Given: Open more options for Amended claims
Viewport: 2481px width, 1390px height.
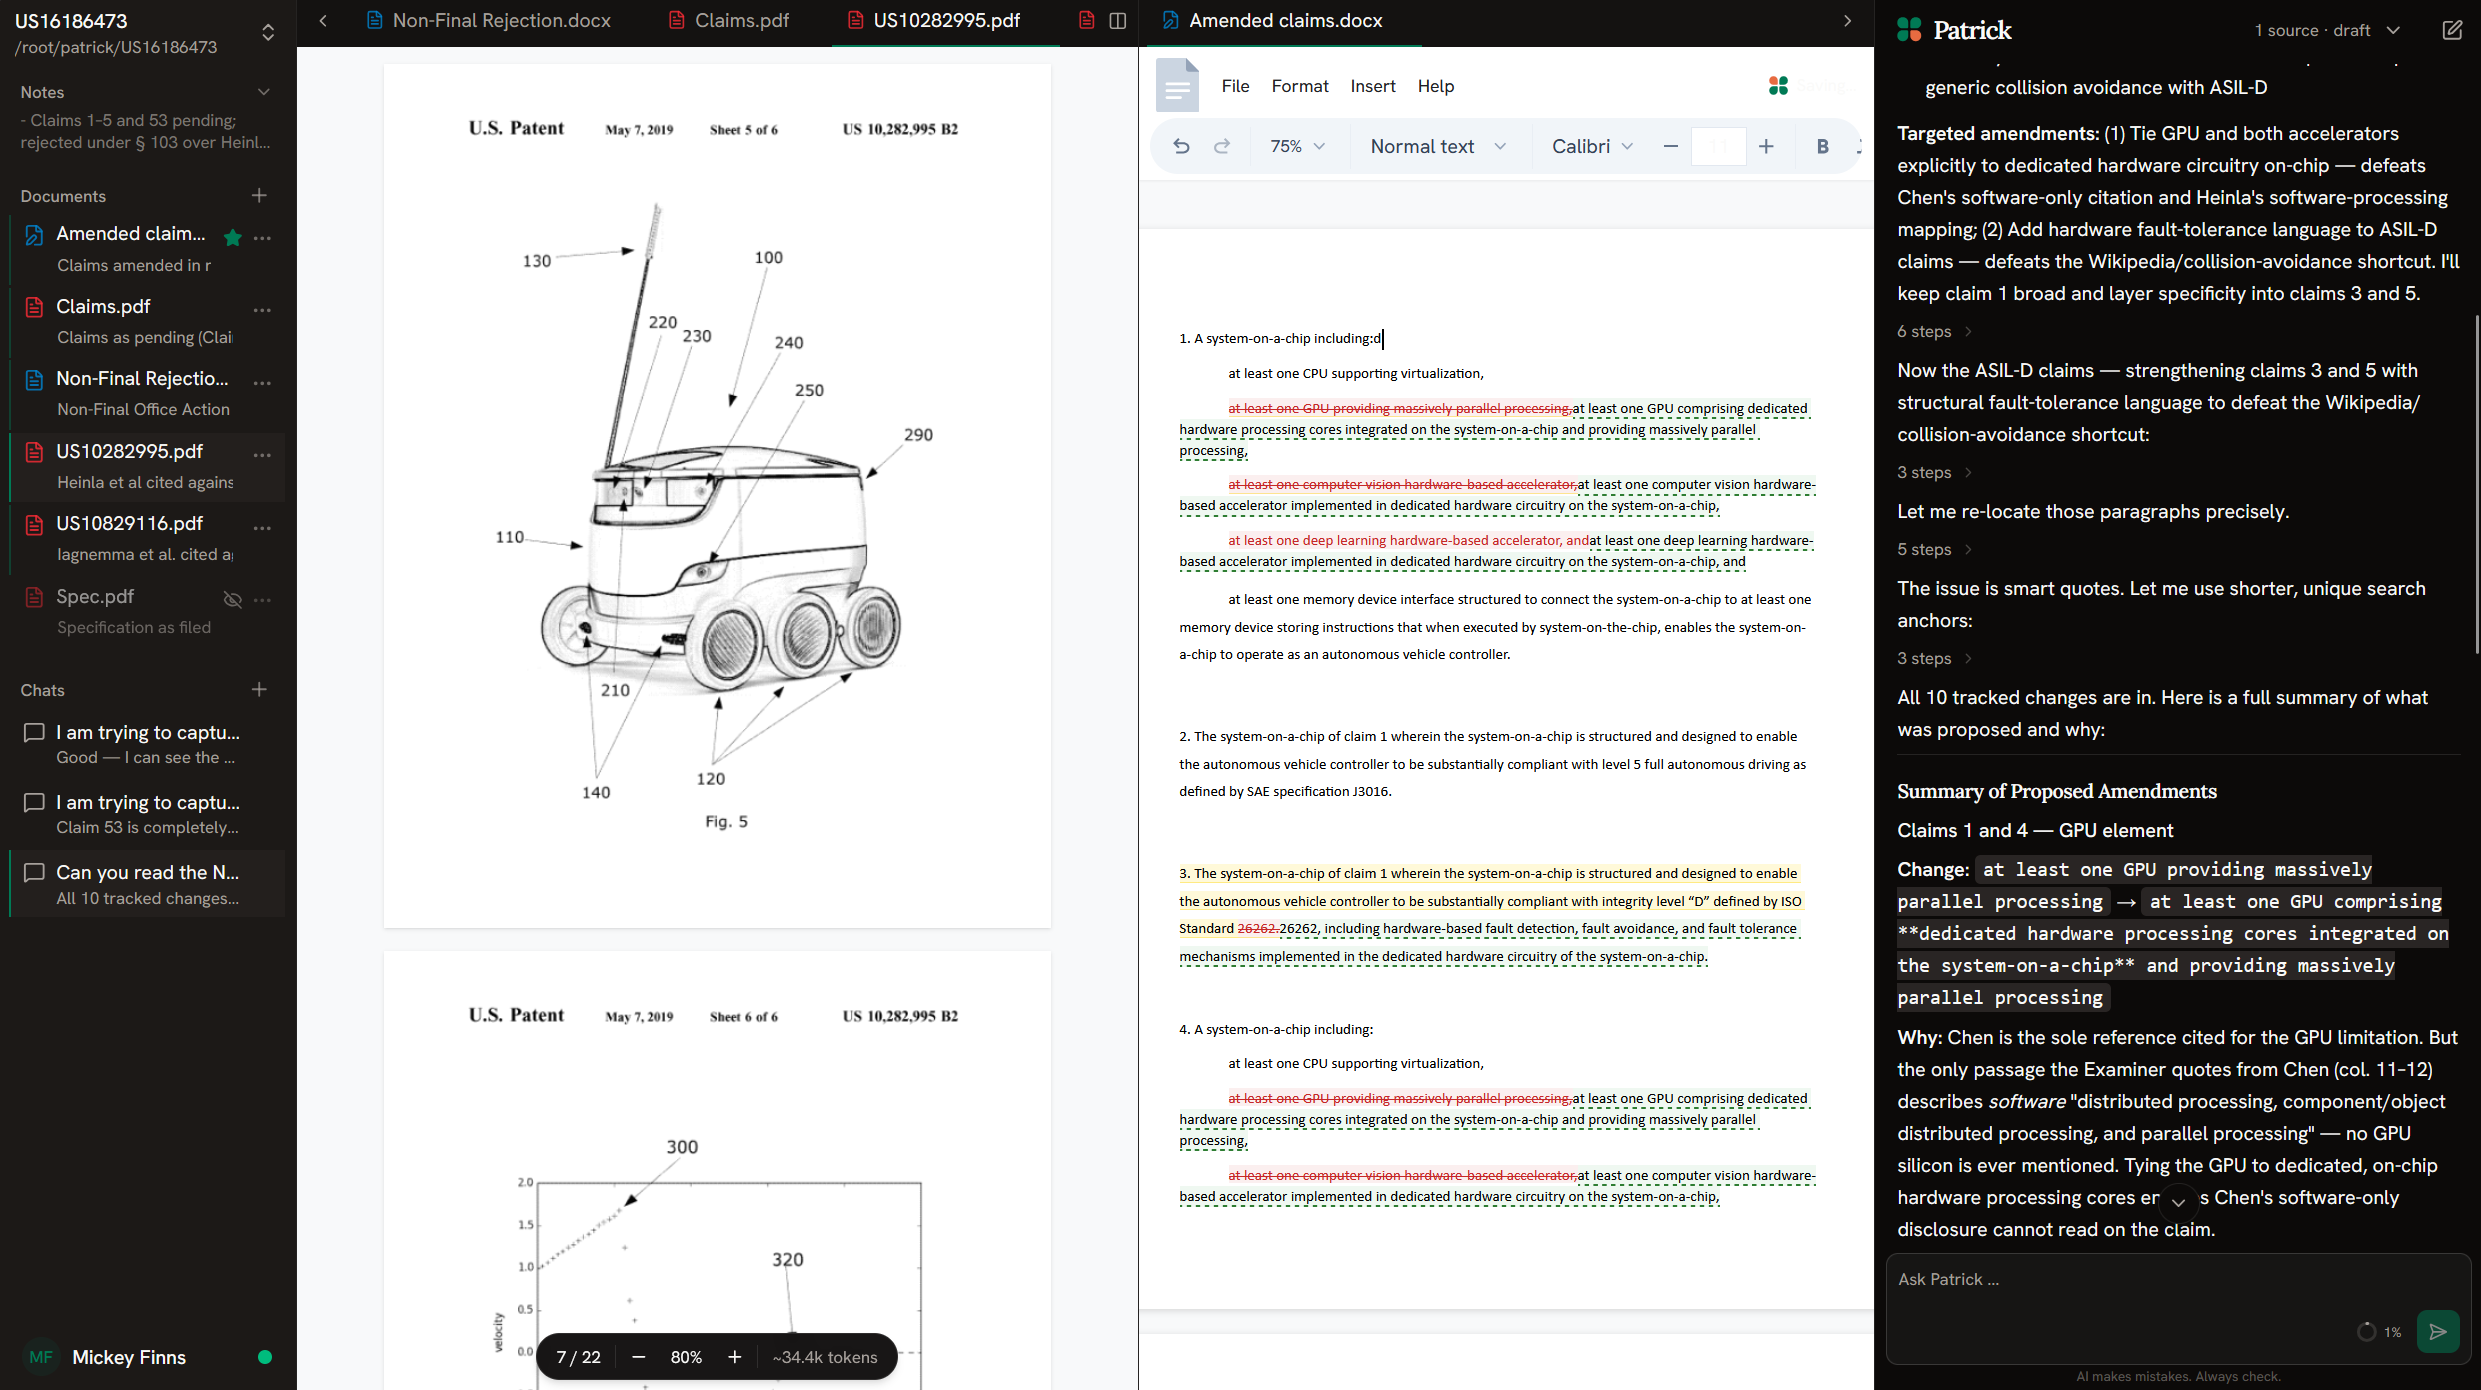Looking at the screenshot, I should tap(263, 237).
